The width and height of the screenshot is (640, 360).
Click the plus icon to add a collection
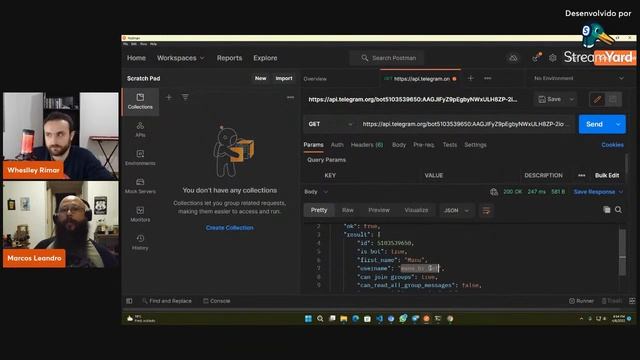pos(169,97)
